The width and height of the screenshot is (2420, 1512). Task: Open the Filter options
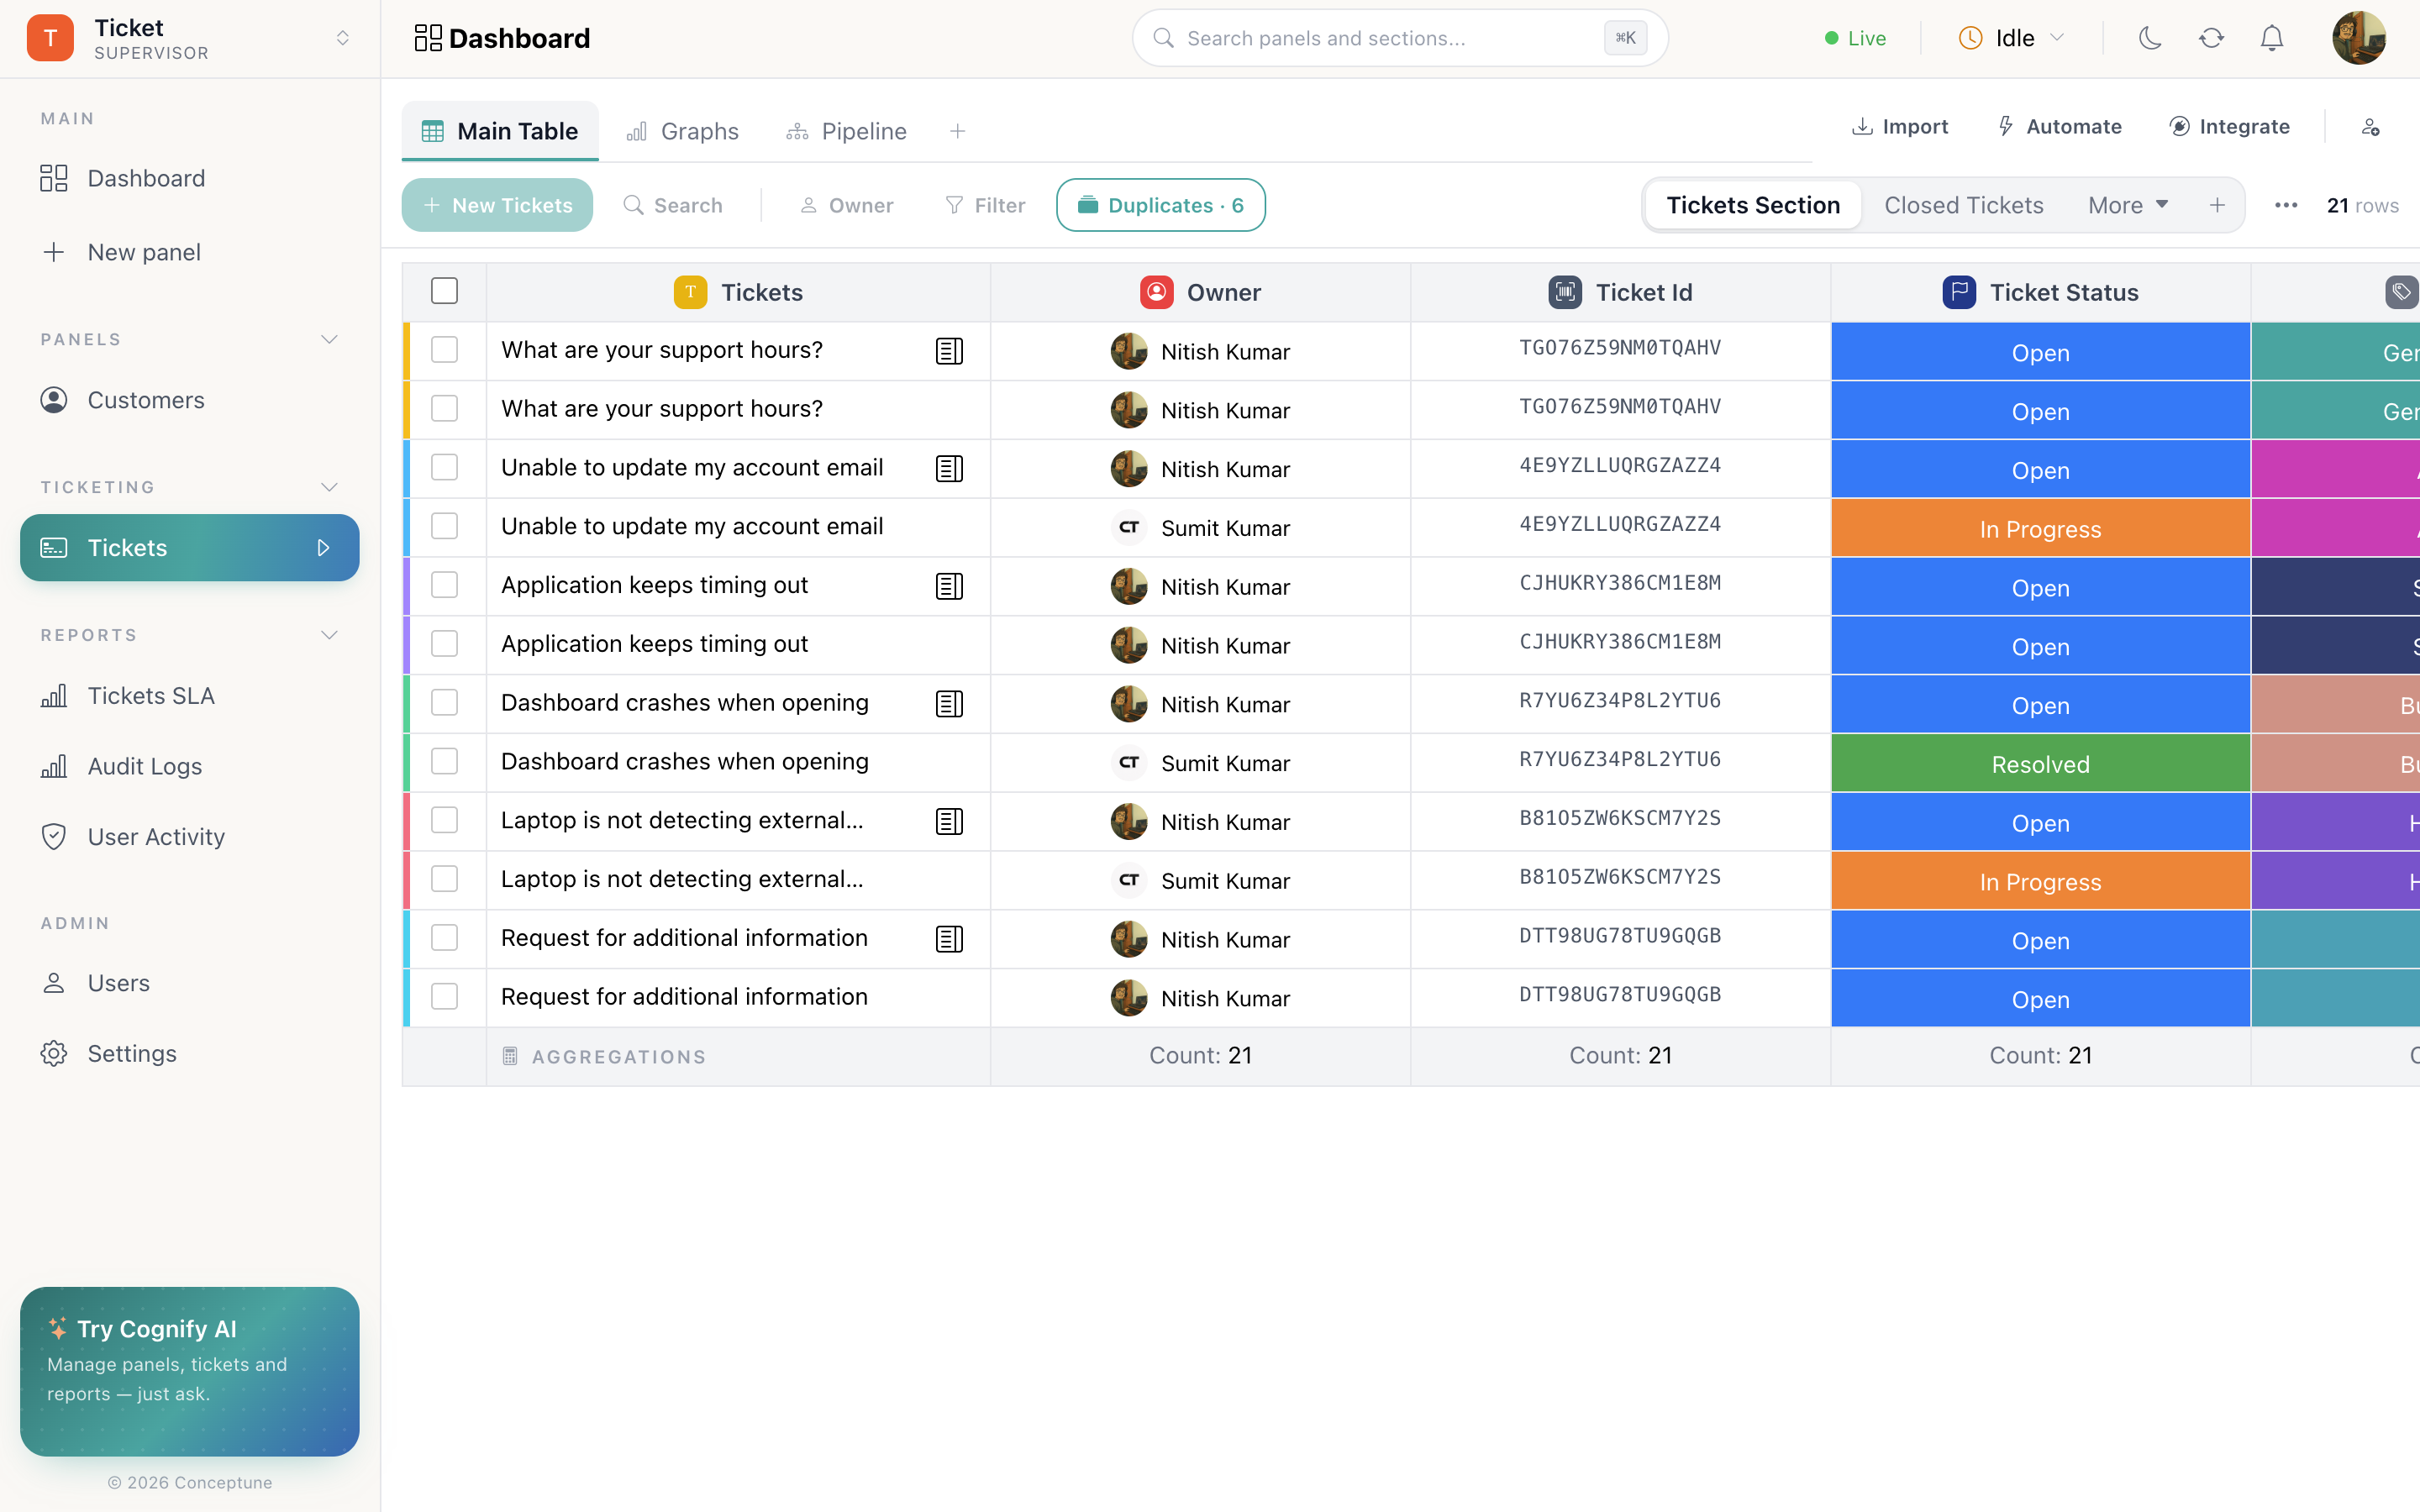[985, 205]
